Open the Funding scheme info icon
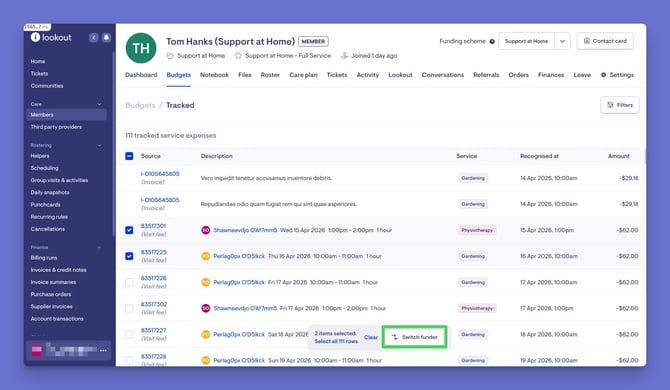The width and height of the screenshot is (670, 390). [x=492, y=41]
